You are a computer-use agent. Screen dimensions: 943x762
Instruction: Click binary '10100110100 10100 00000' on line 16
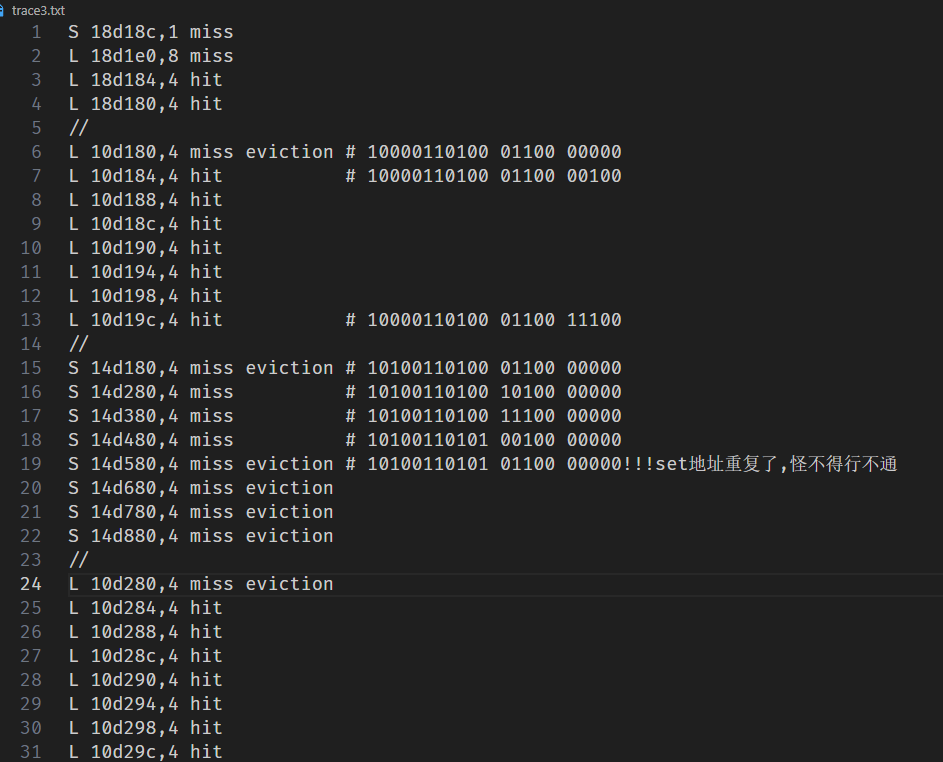tap(494, 392)
